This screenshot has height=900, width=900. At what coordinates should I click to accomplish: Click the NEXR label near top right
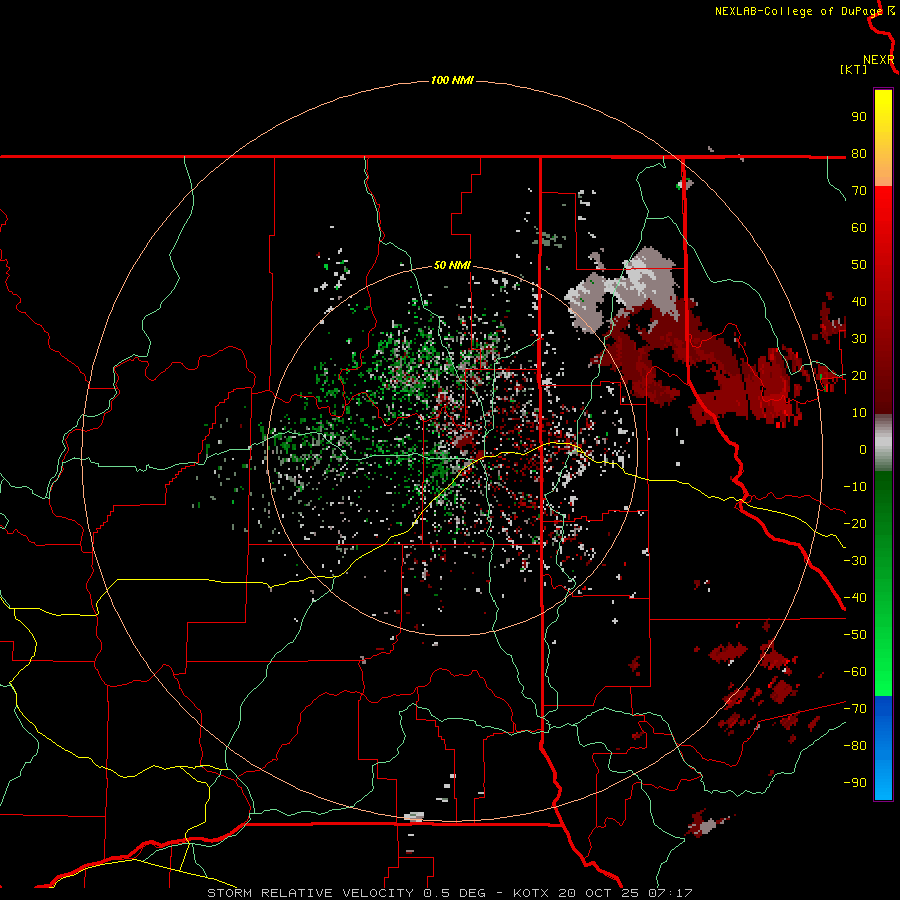click(878, 60)
